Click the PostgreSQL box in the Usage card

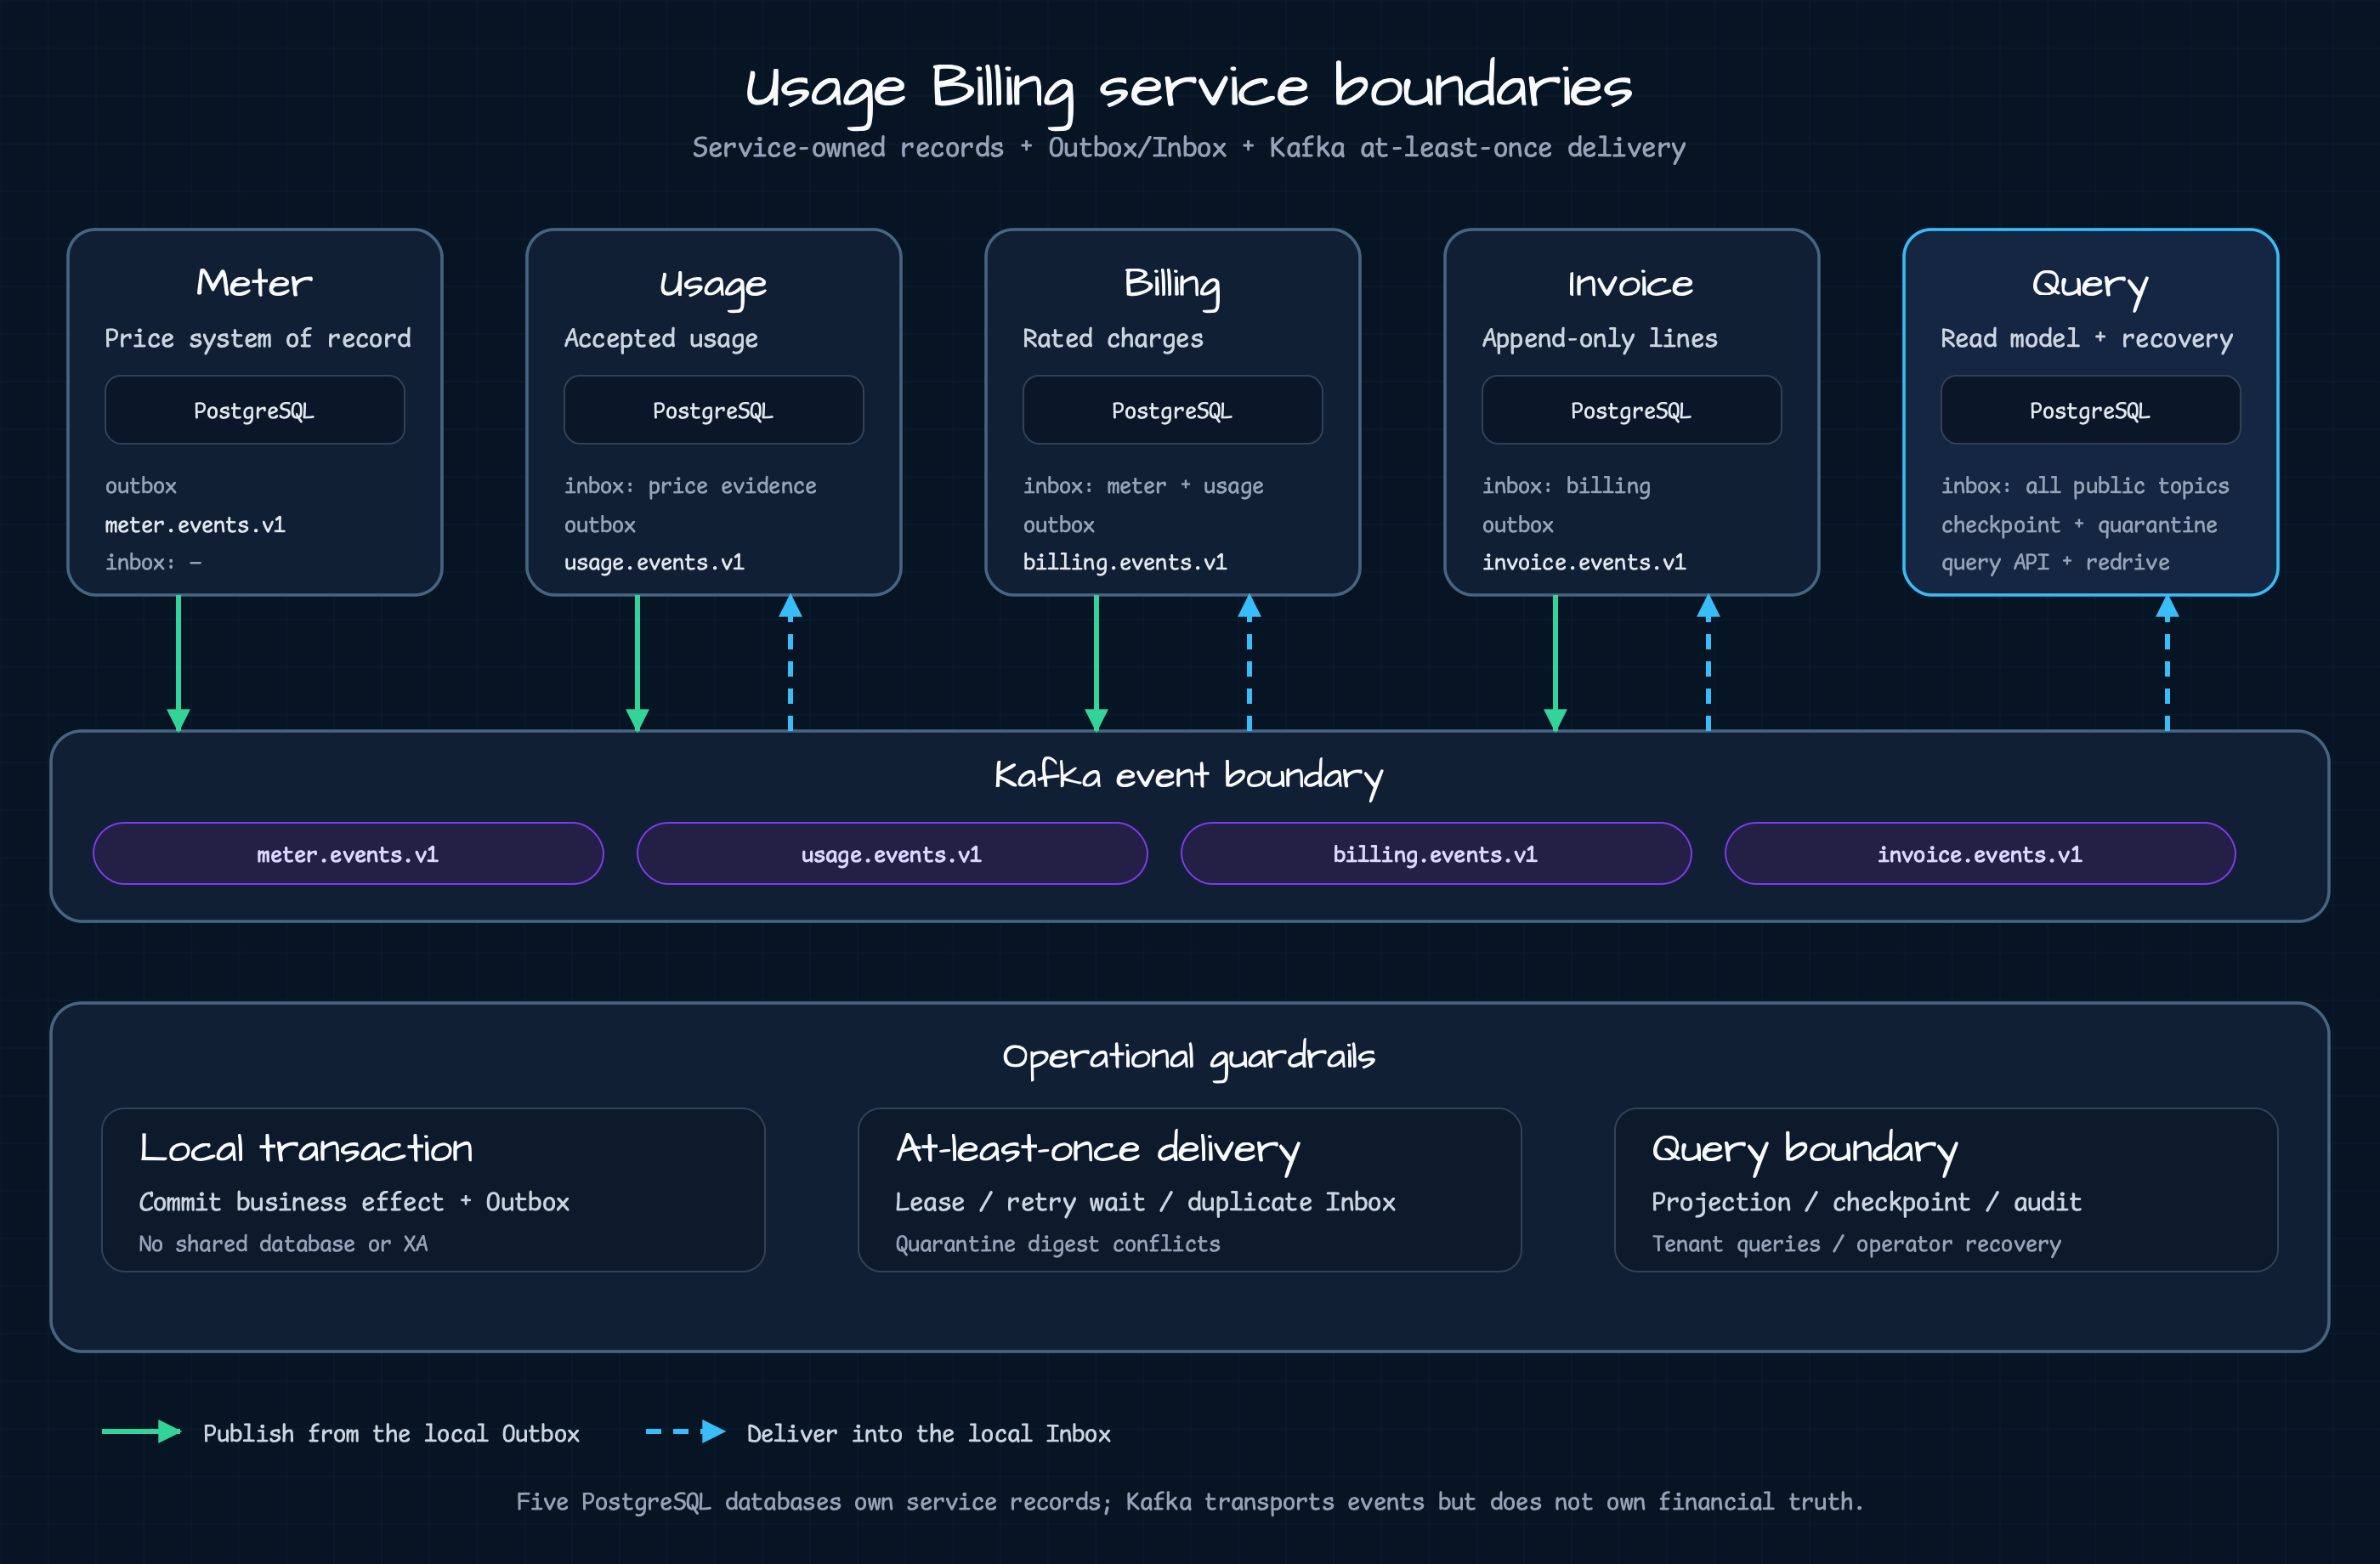[x=713, y=410]
